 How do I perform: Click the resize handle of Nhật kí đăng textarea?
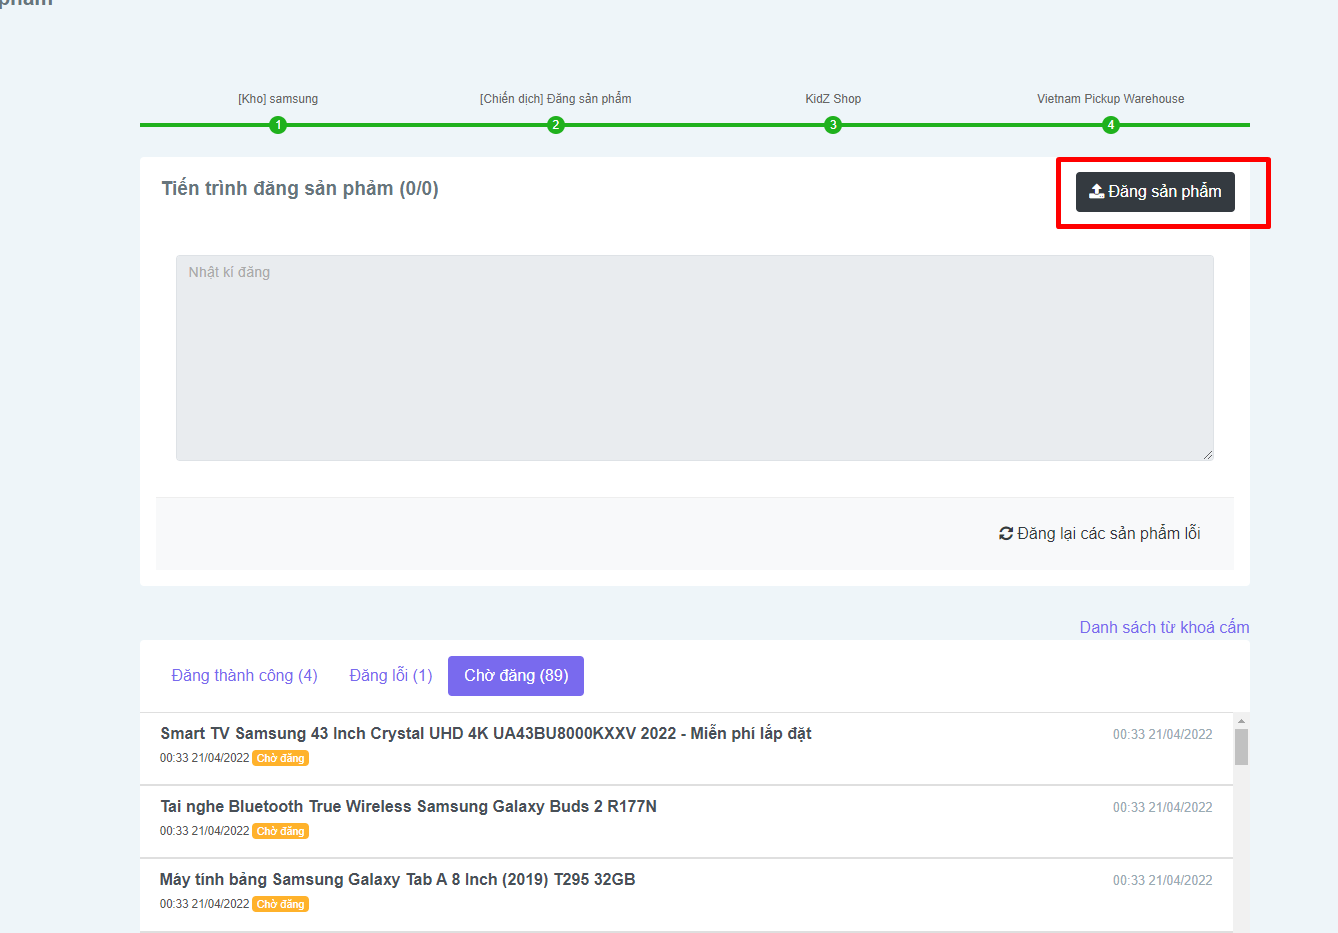[x=1207, y=454]
